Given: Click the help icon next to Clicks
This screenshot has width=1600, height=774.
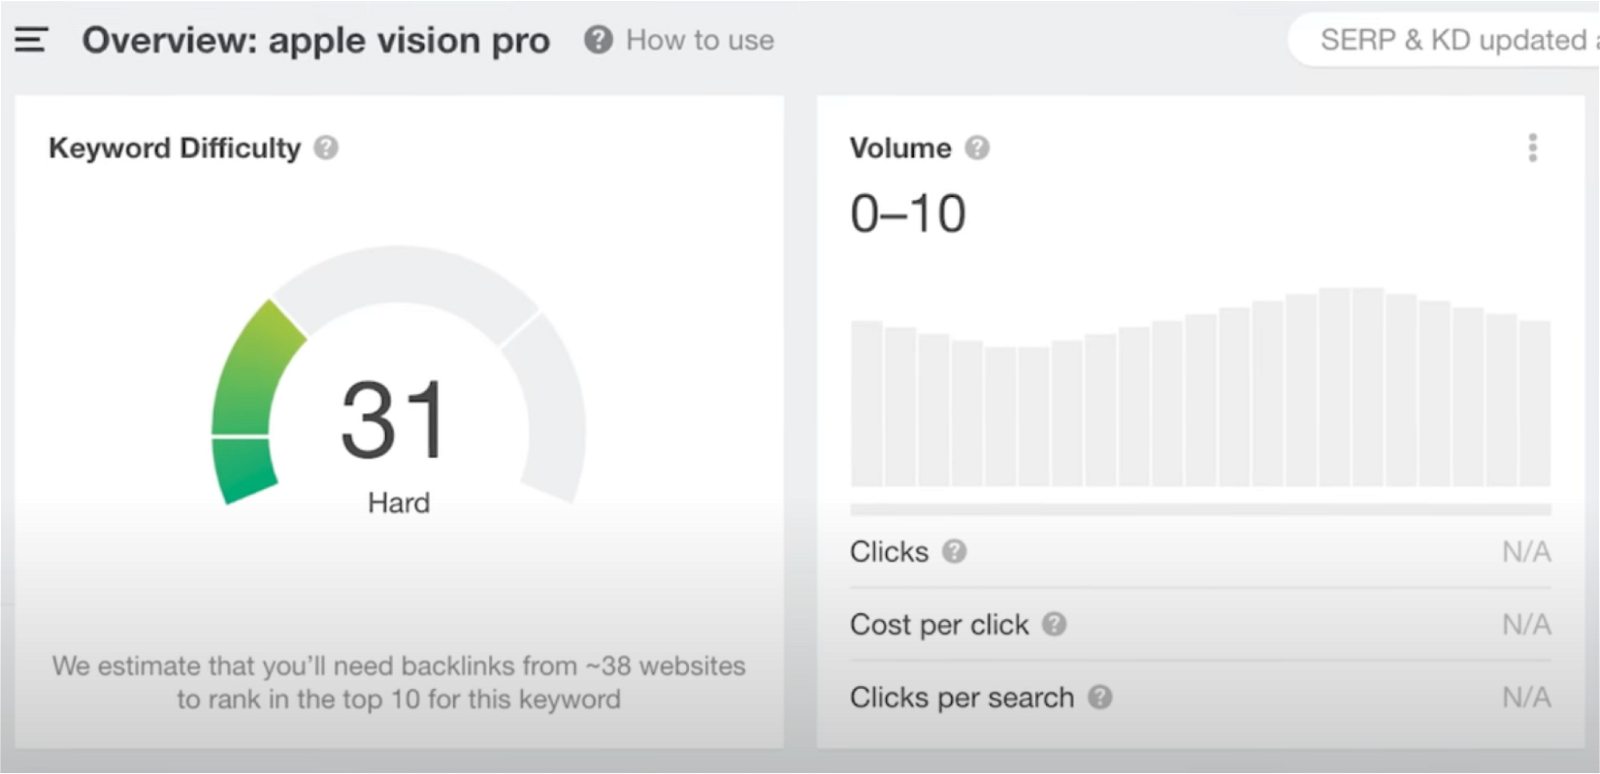Looking at the screenshot, I should click(955, 551).
